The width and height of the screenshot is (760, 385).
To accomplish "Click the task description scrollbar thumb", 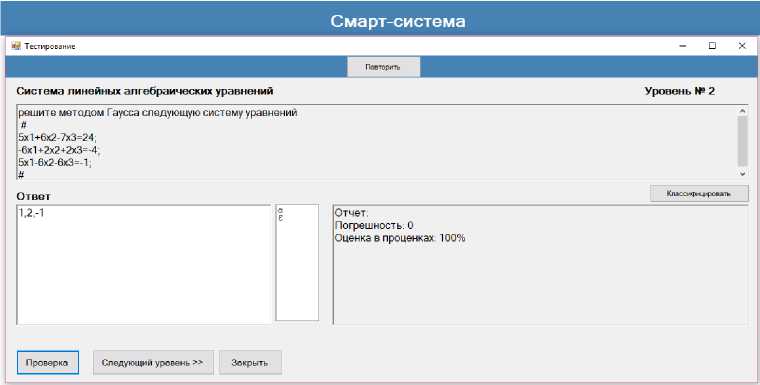I will point(742,142).
